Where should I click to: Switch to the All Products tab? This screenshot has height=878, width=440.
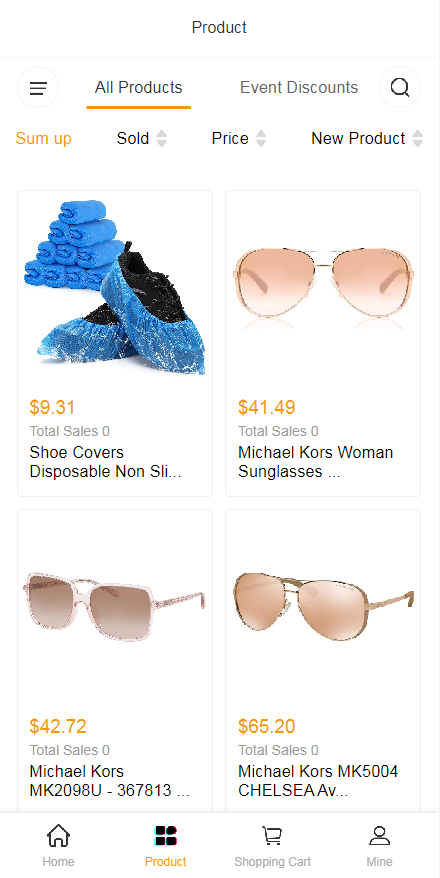(138, 88)
